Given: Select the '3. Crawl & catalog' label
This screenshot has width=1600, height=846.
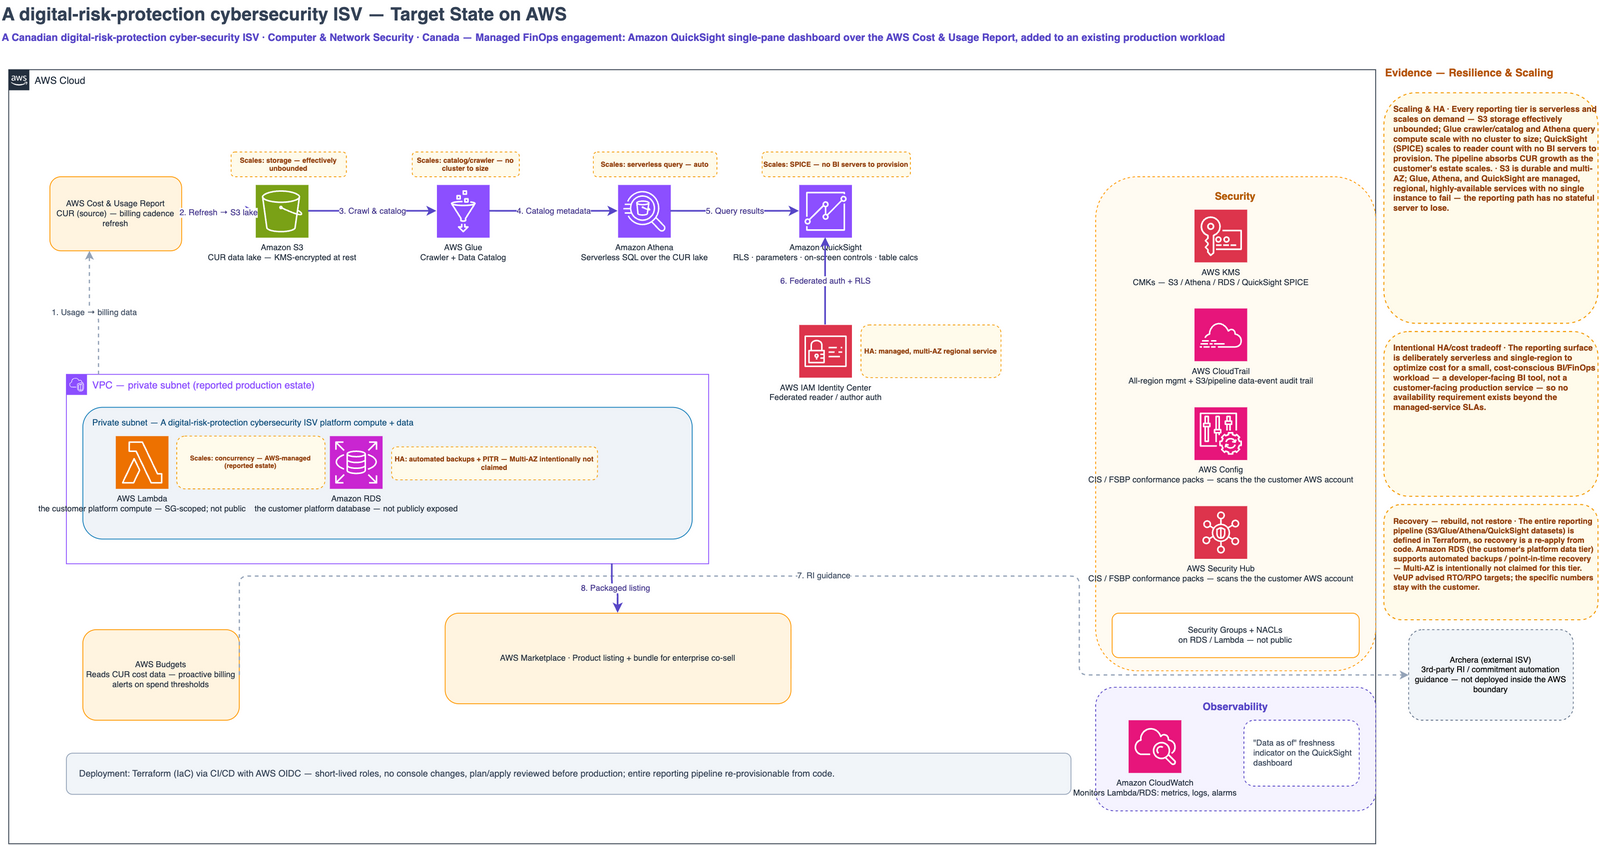Looking at the screenshot, I should coord(372,211).
